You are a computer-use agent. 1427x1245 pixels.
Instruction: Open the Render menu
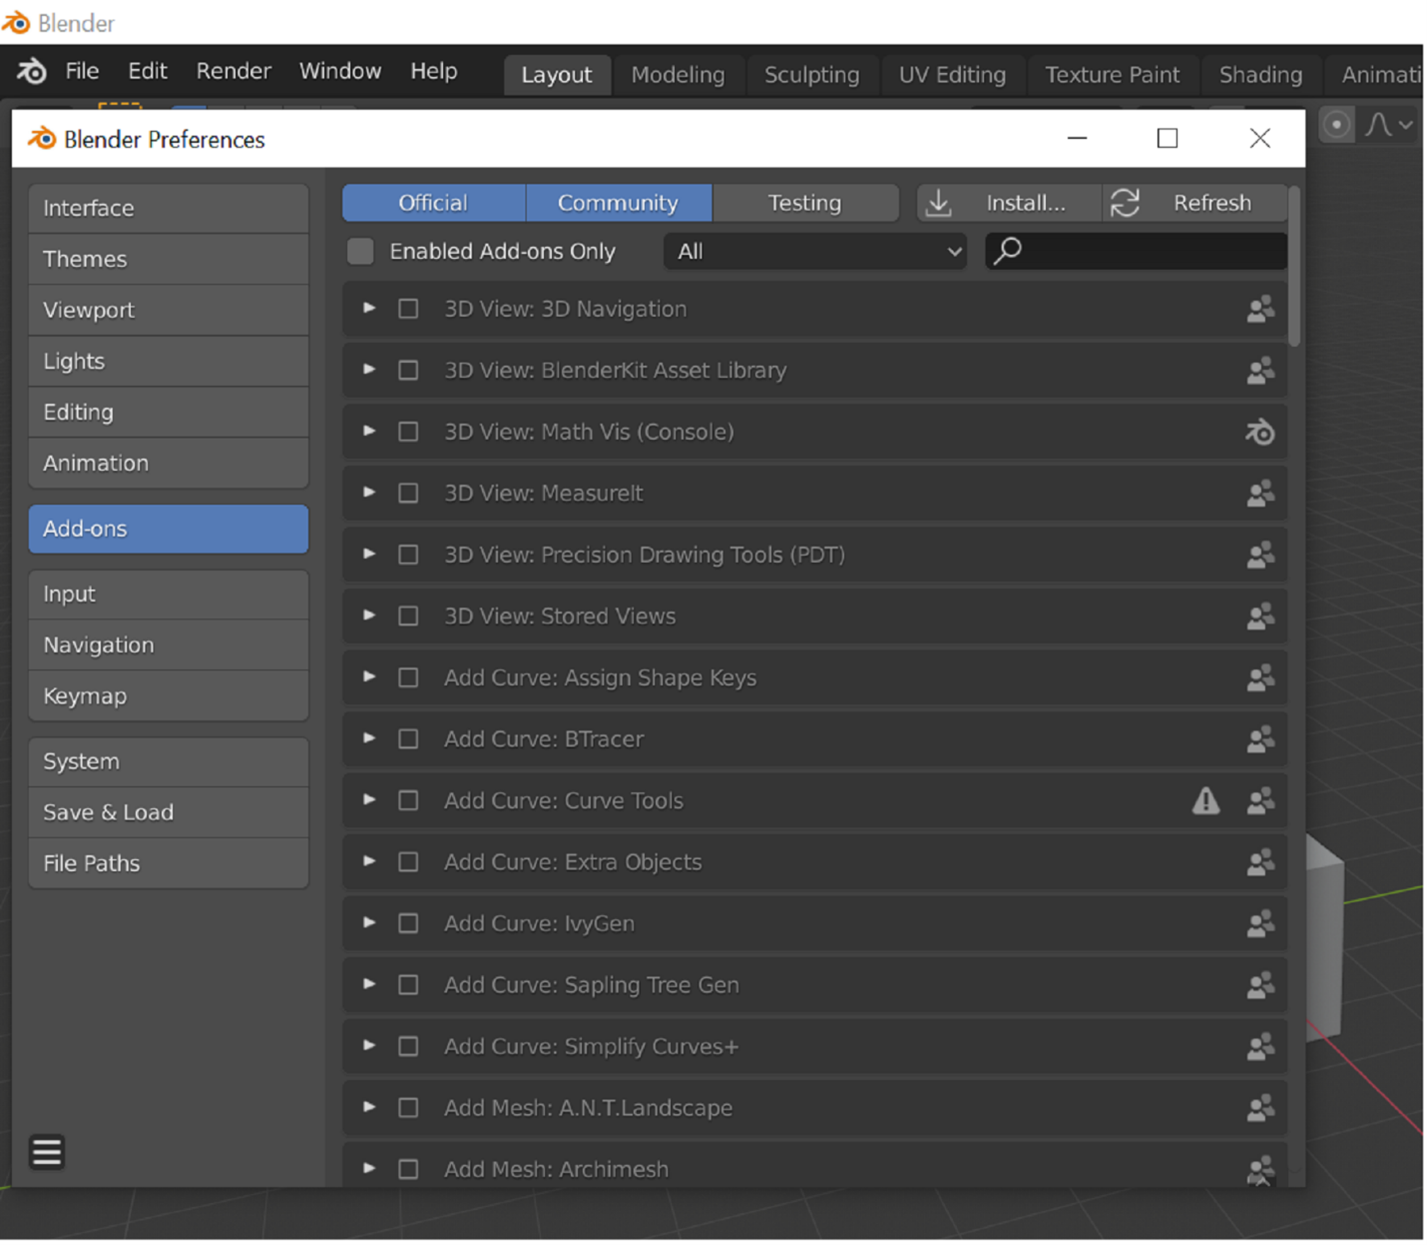point(233,71)
